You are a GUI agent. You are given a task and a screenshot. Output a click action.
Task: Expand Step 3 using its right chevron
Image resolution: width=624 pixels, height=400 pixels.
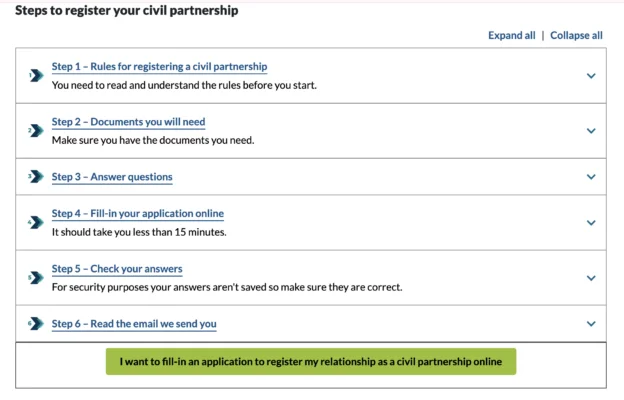point(591,177)
